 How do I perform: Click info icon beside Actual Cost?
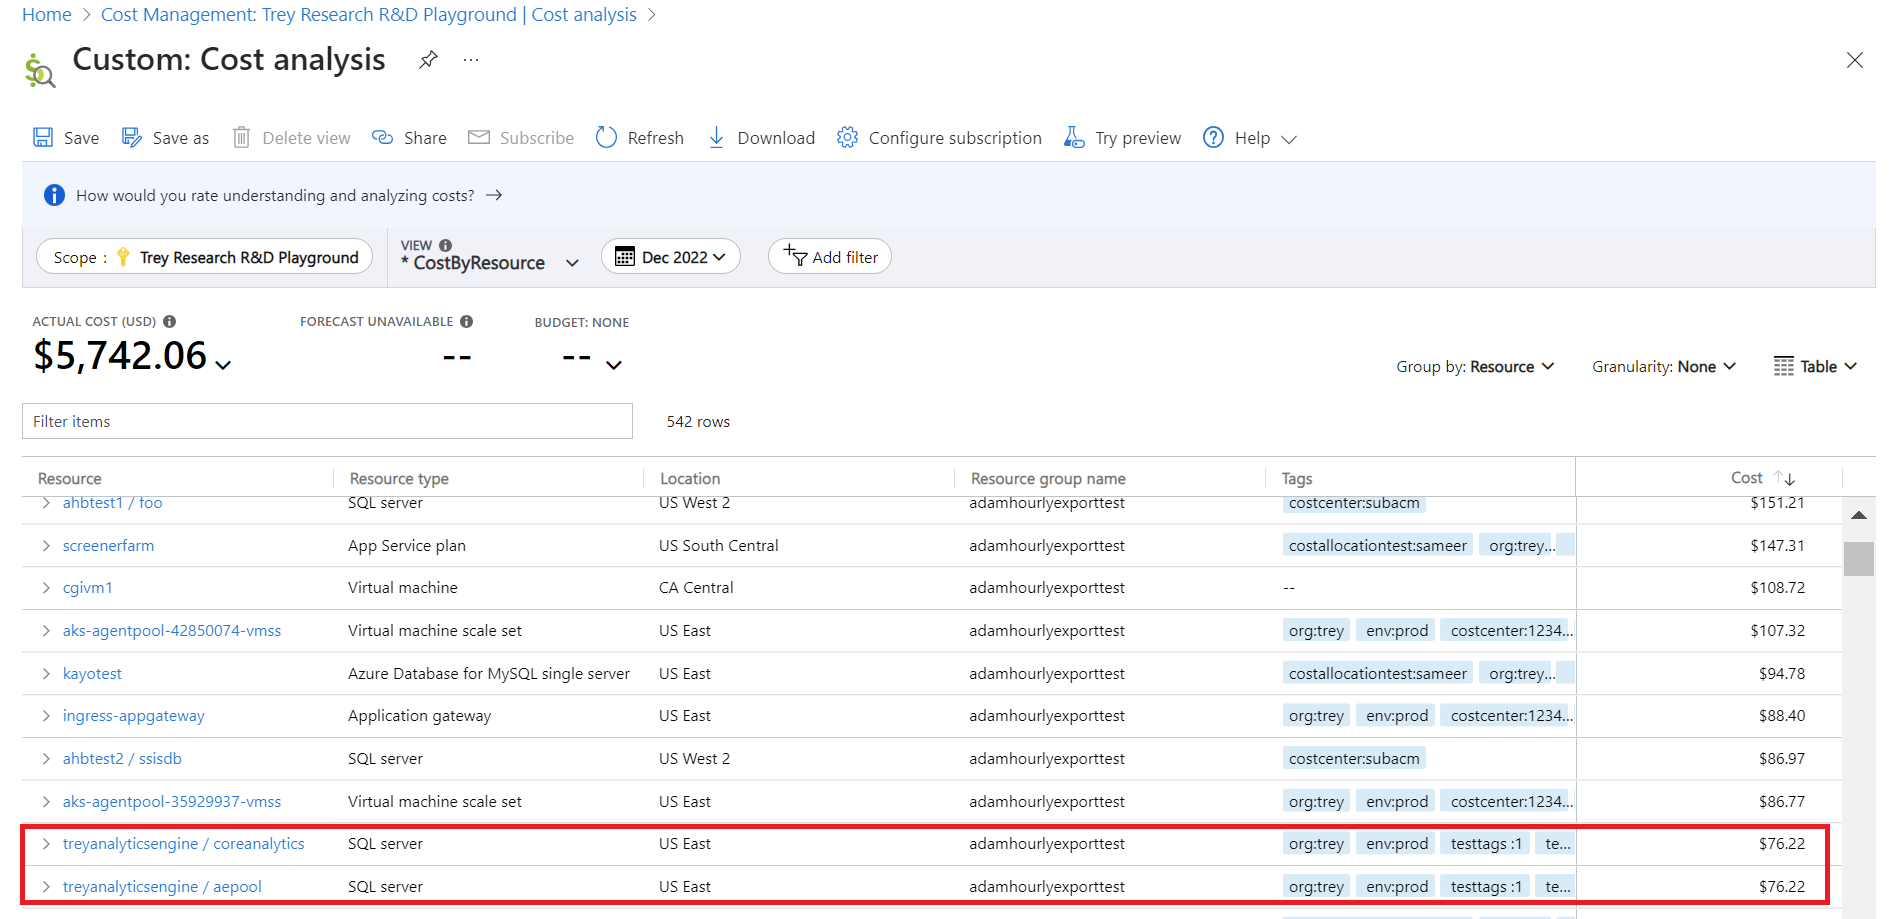(x=170, y=322)
